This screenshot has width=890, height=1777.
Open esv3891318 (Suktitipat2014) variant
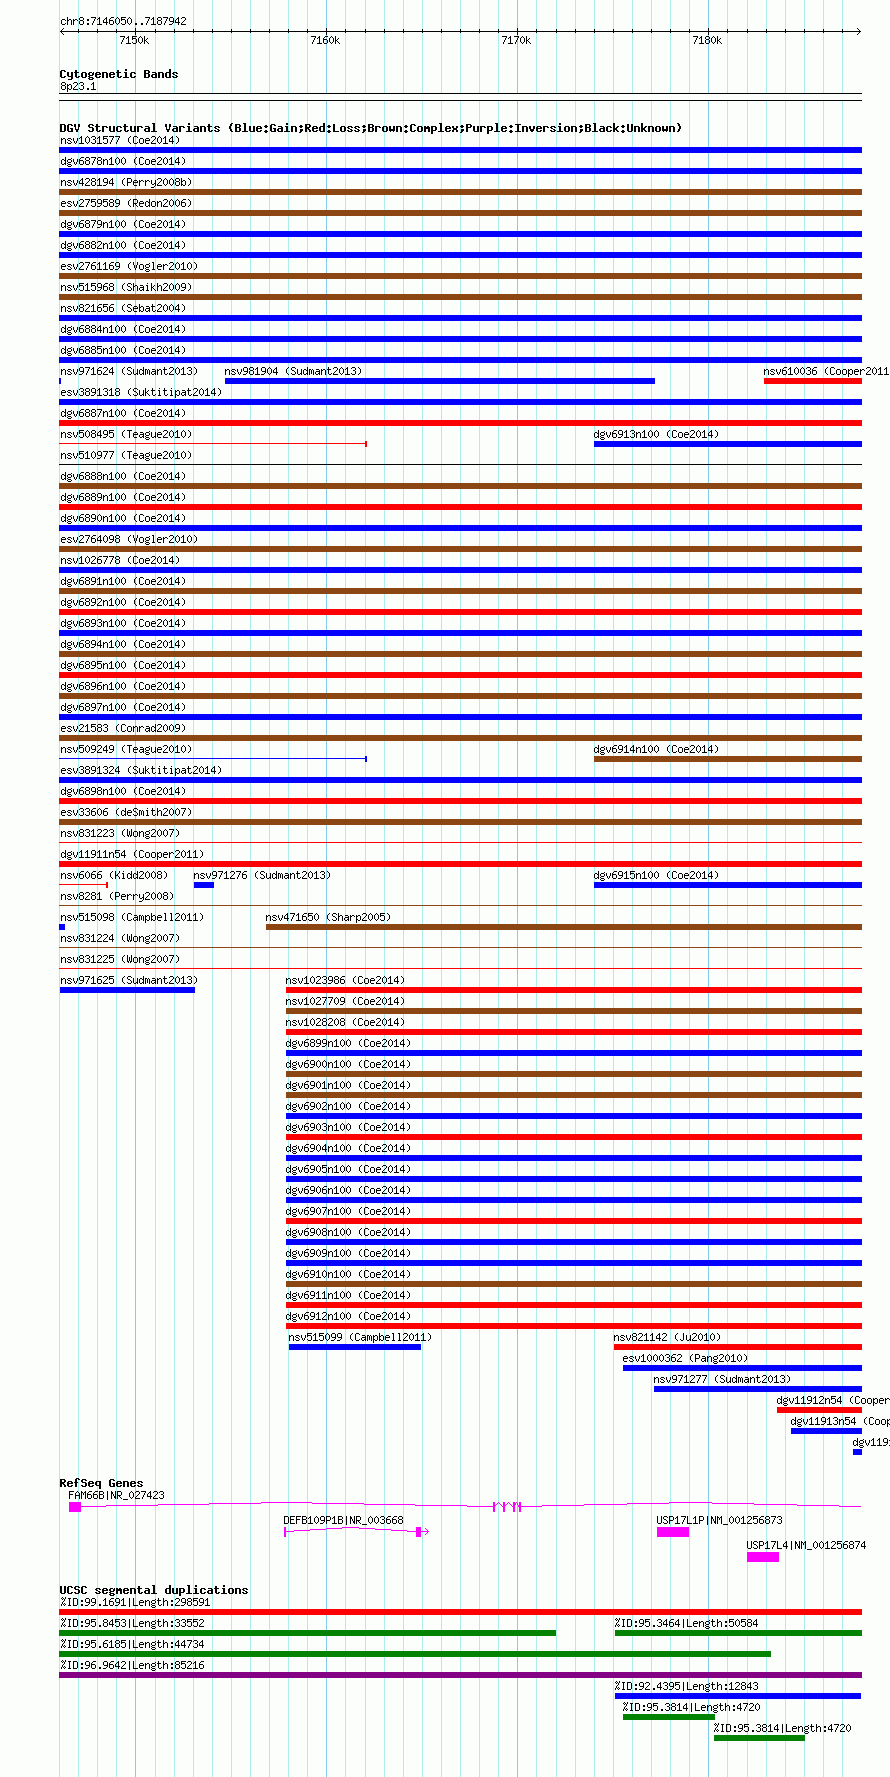click(x=141, y=392)
